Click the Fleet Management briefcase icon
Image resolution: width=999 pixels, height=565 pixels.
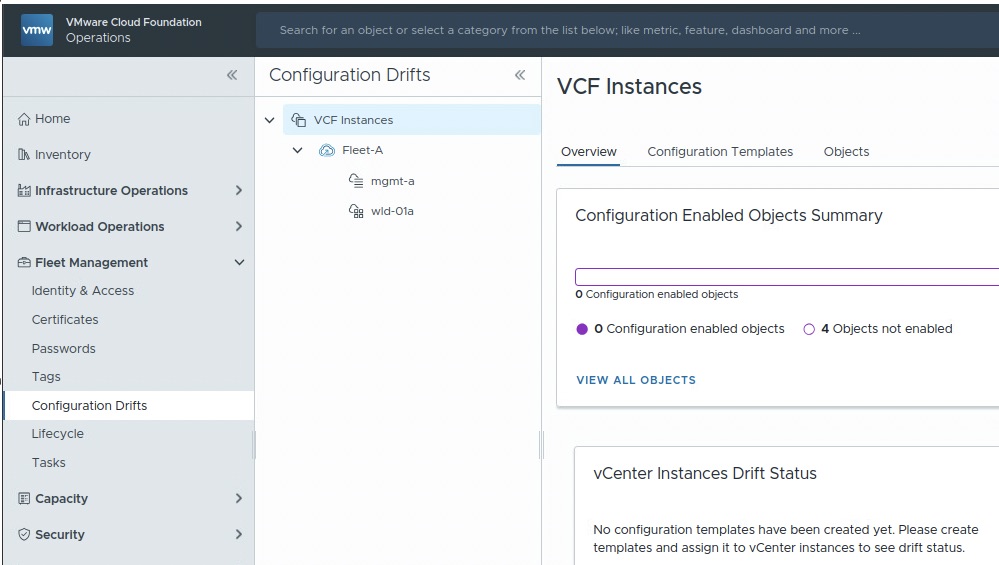(24, 262)
